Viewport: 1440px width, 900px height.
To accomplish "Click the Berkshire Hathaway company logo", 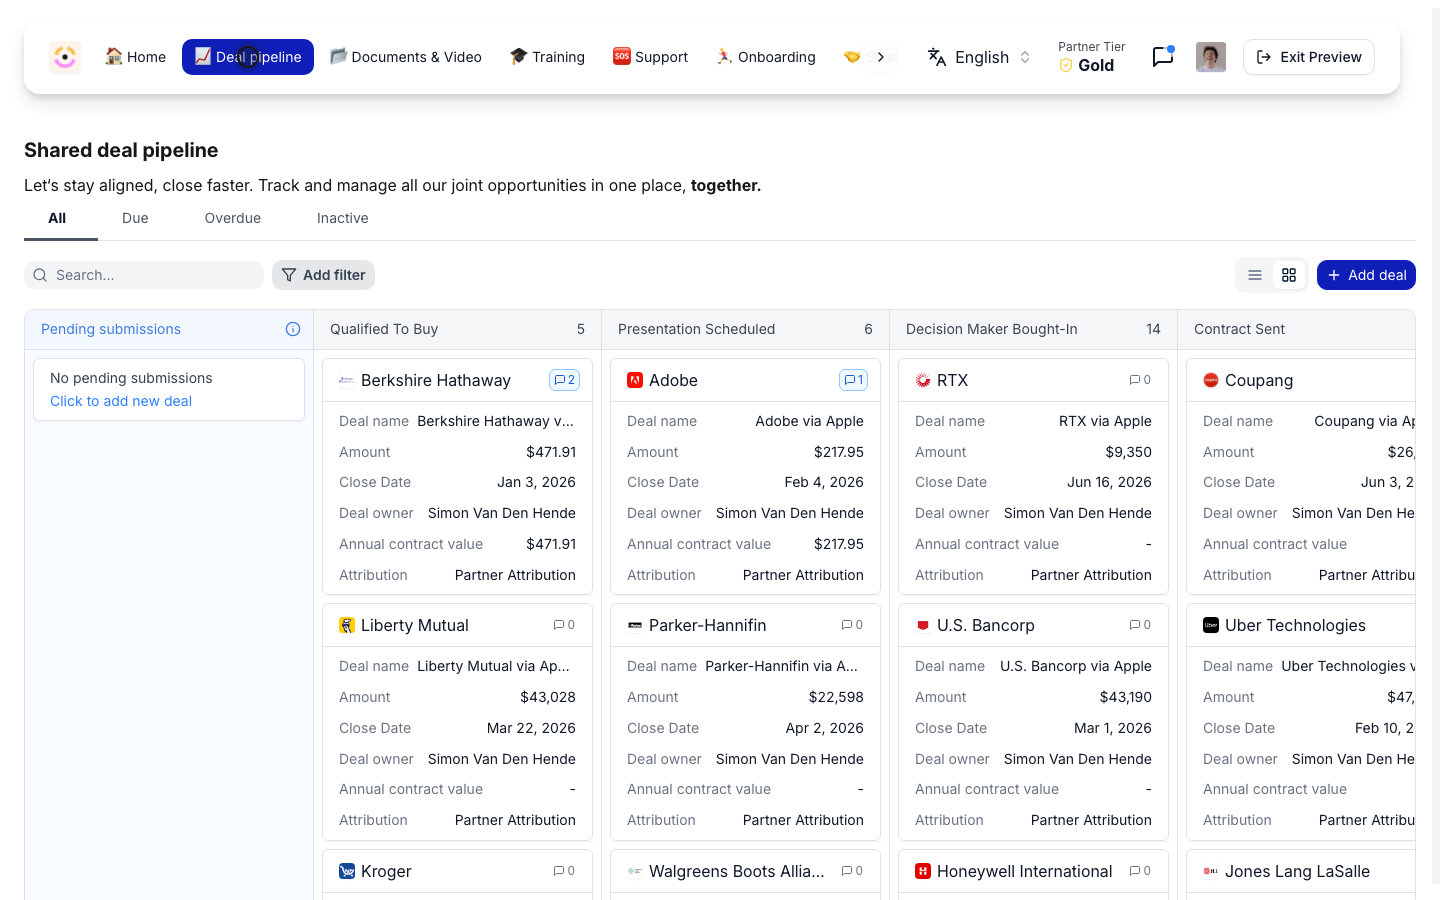I will [347, 380].
